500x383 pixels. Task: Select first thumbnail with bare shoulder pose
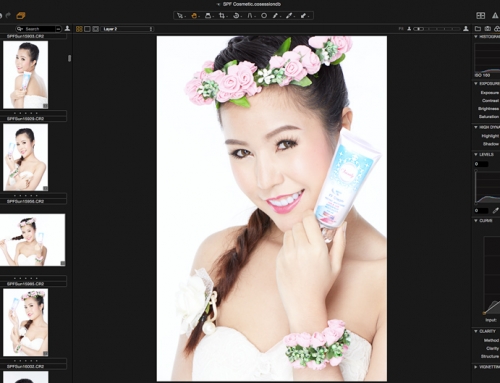[x=25, y=75]
